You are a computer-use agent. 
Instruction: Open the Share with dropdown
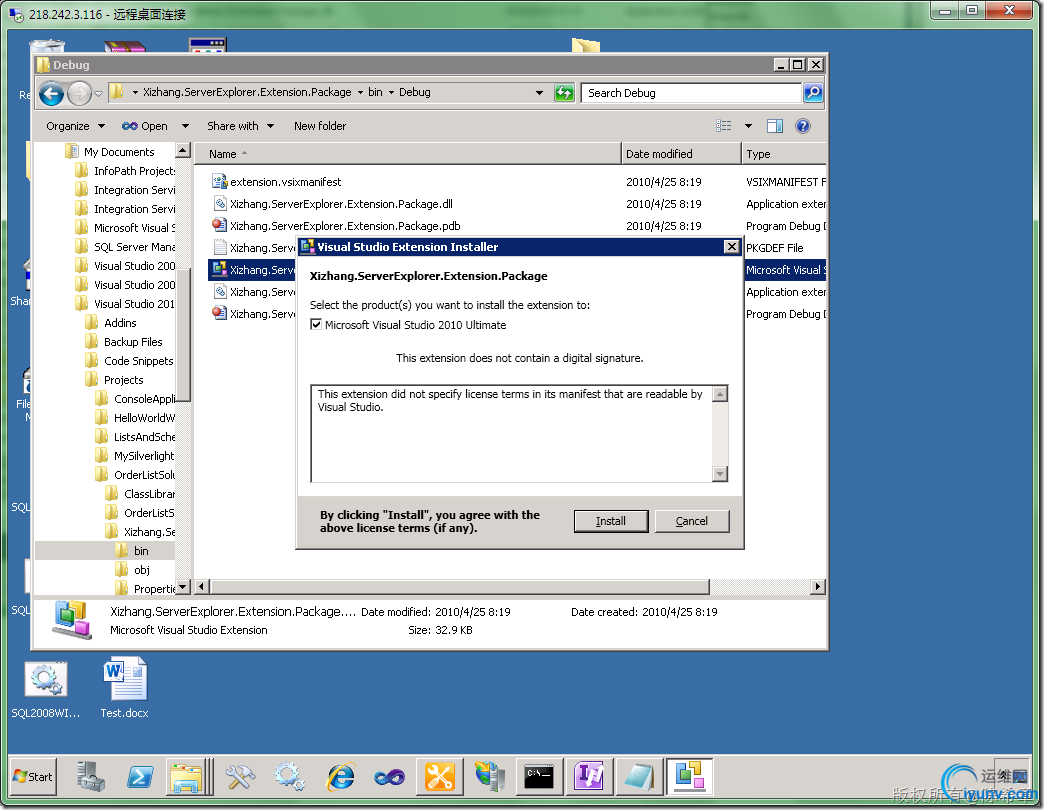240,126
